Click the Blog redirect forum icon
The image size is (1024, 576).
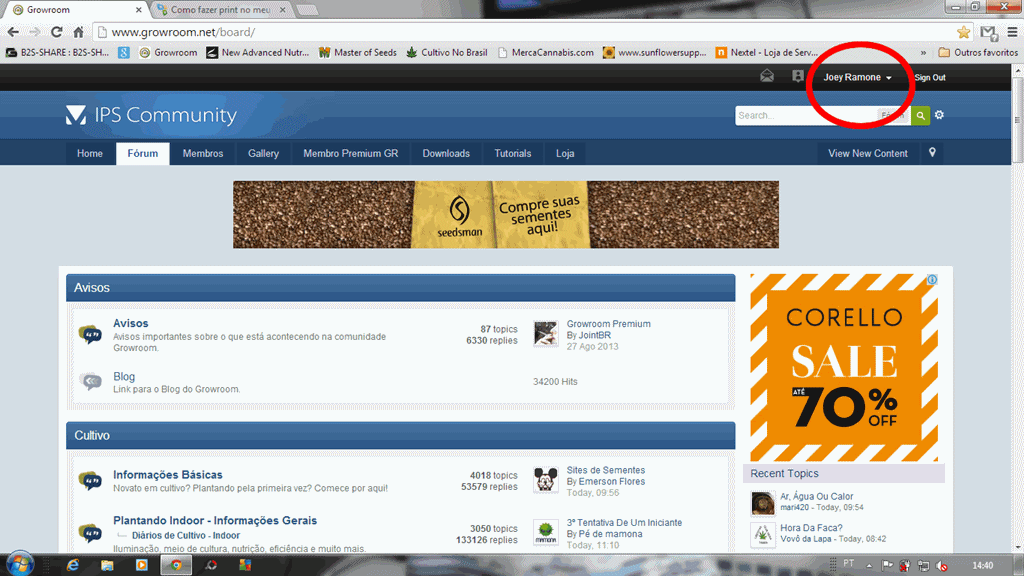90,381
